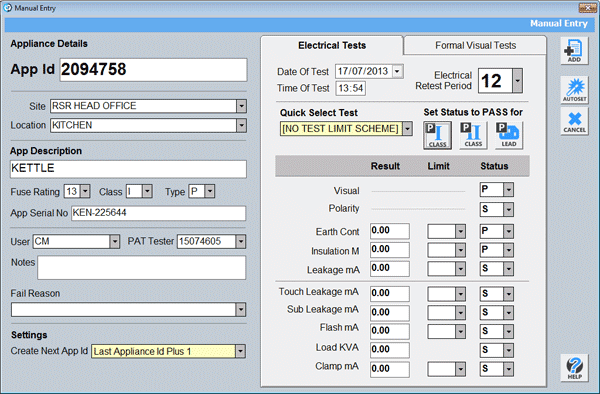The image size is (600, 394).
Task: Click the App Description field KETTLE
Action: coord(128,169)
